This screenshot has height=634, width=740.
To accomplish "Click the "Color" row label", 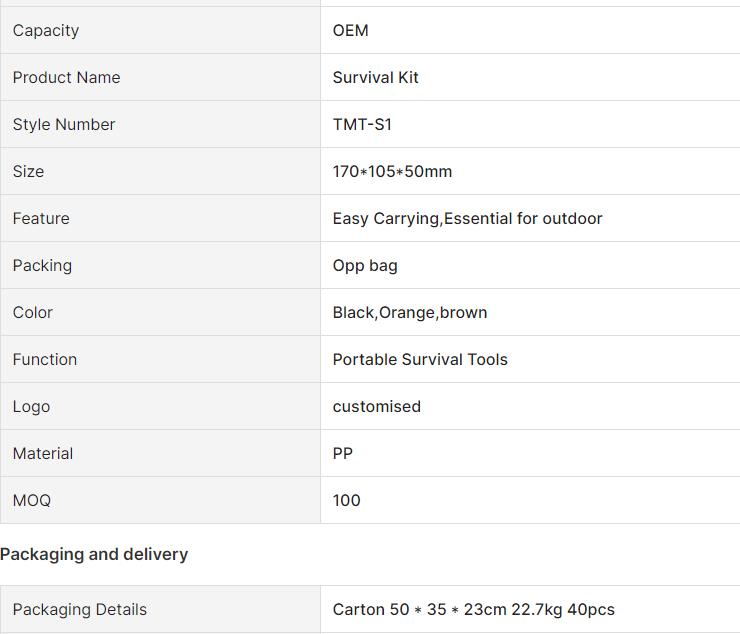I will [33, 312].
